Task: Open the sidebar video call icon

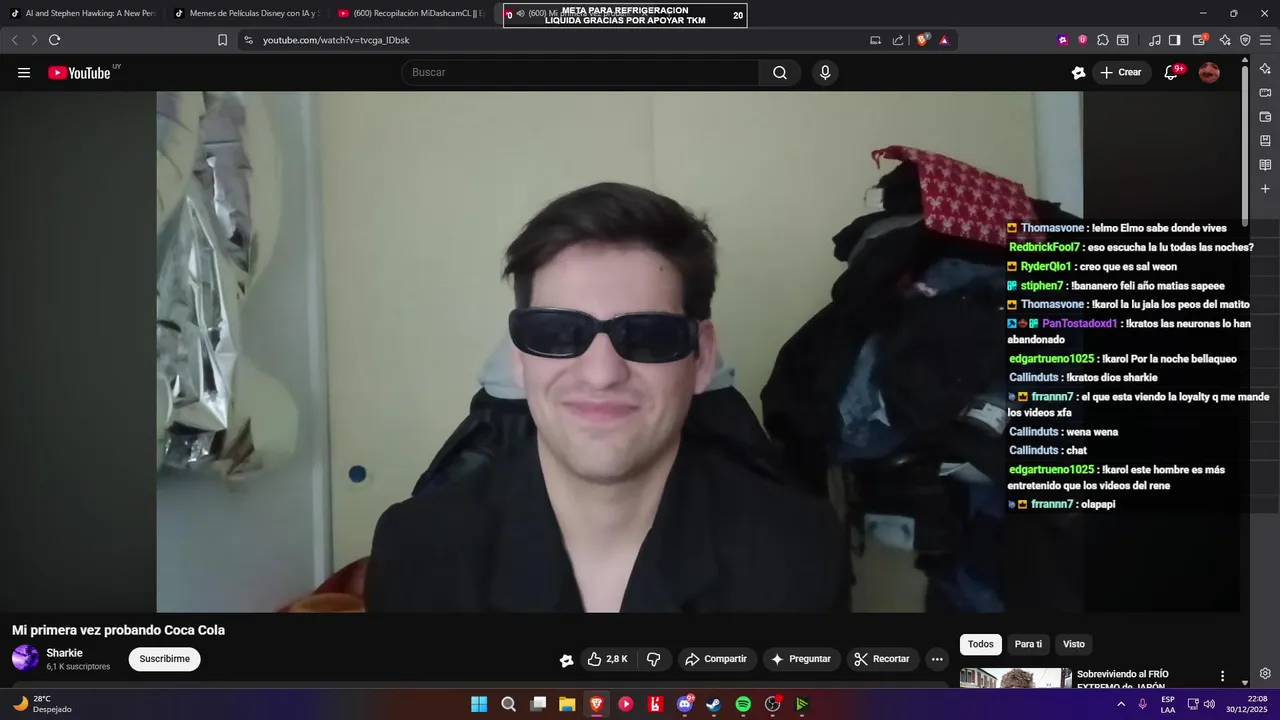Action: [1265, 93]
